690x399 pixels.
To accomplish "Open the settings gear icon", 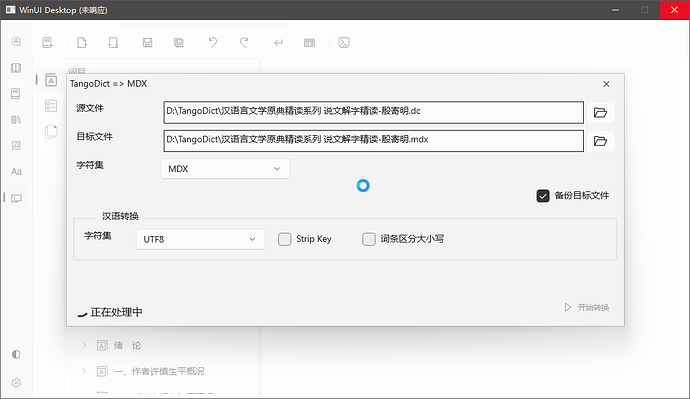I will point(16,383).
